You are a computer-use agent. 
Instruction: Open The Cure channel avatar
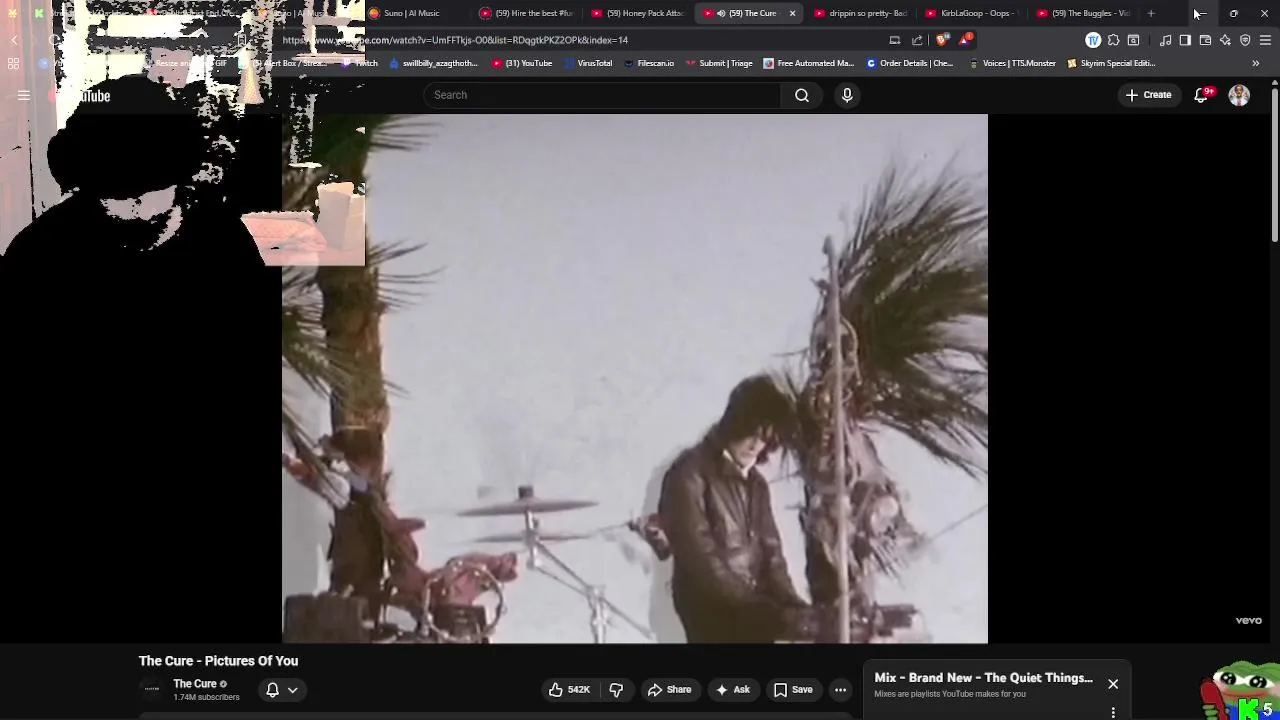coord(152,690)
